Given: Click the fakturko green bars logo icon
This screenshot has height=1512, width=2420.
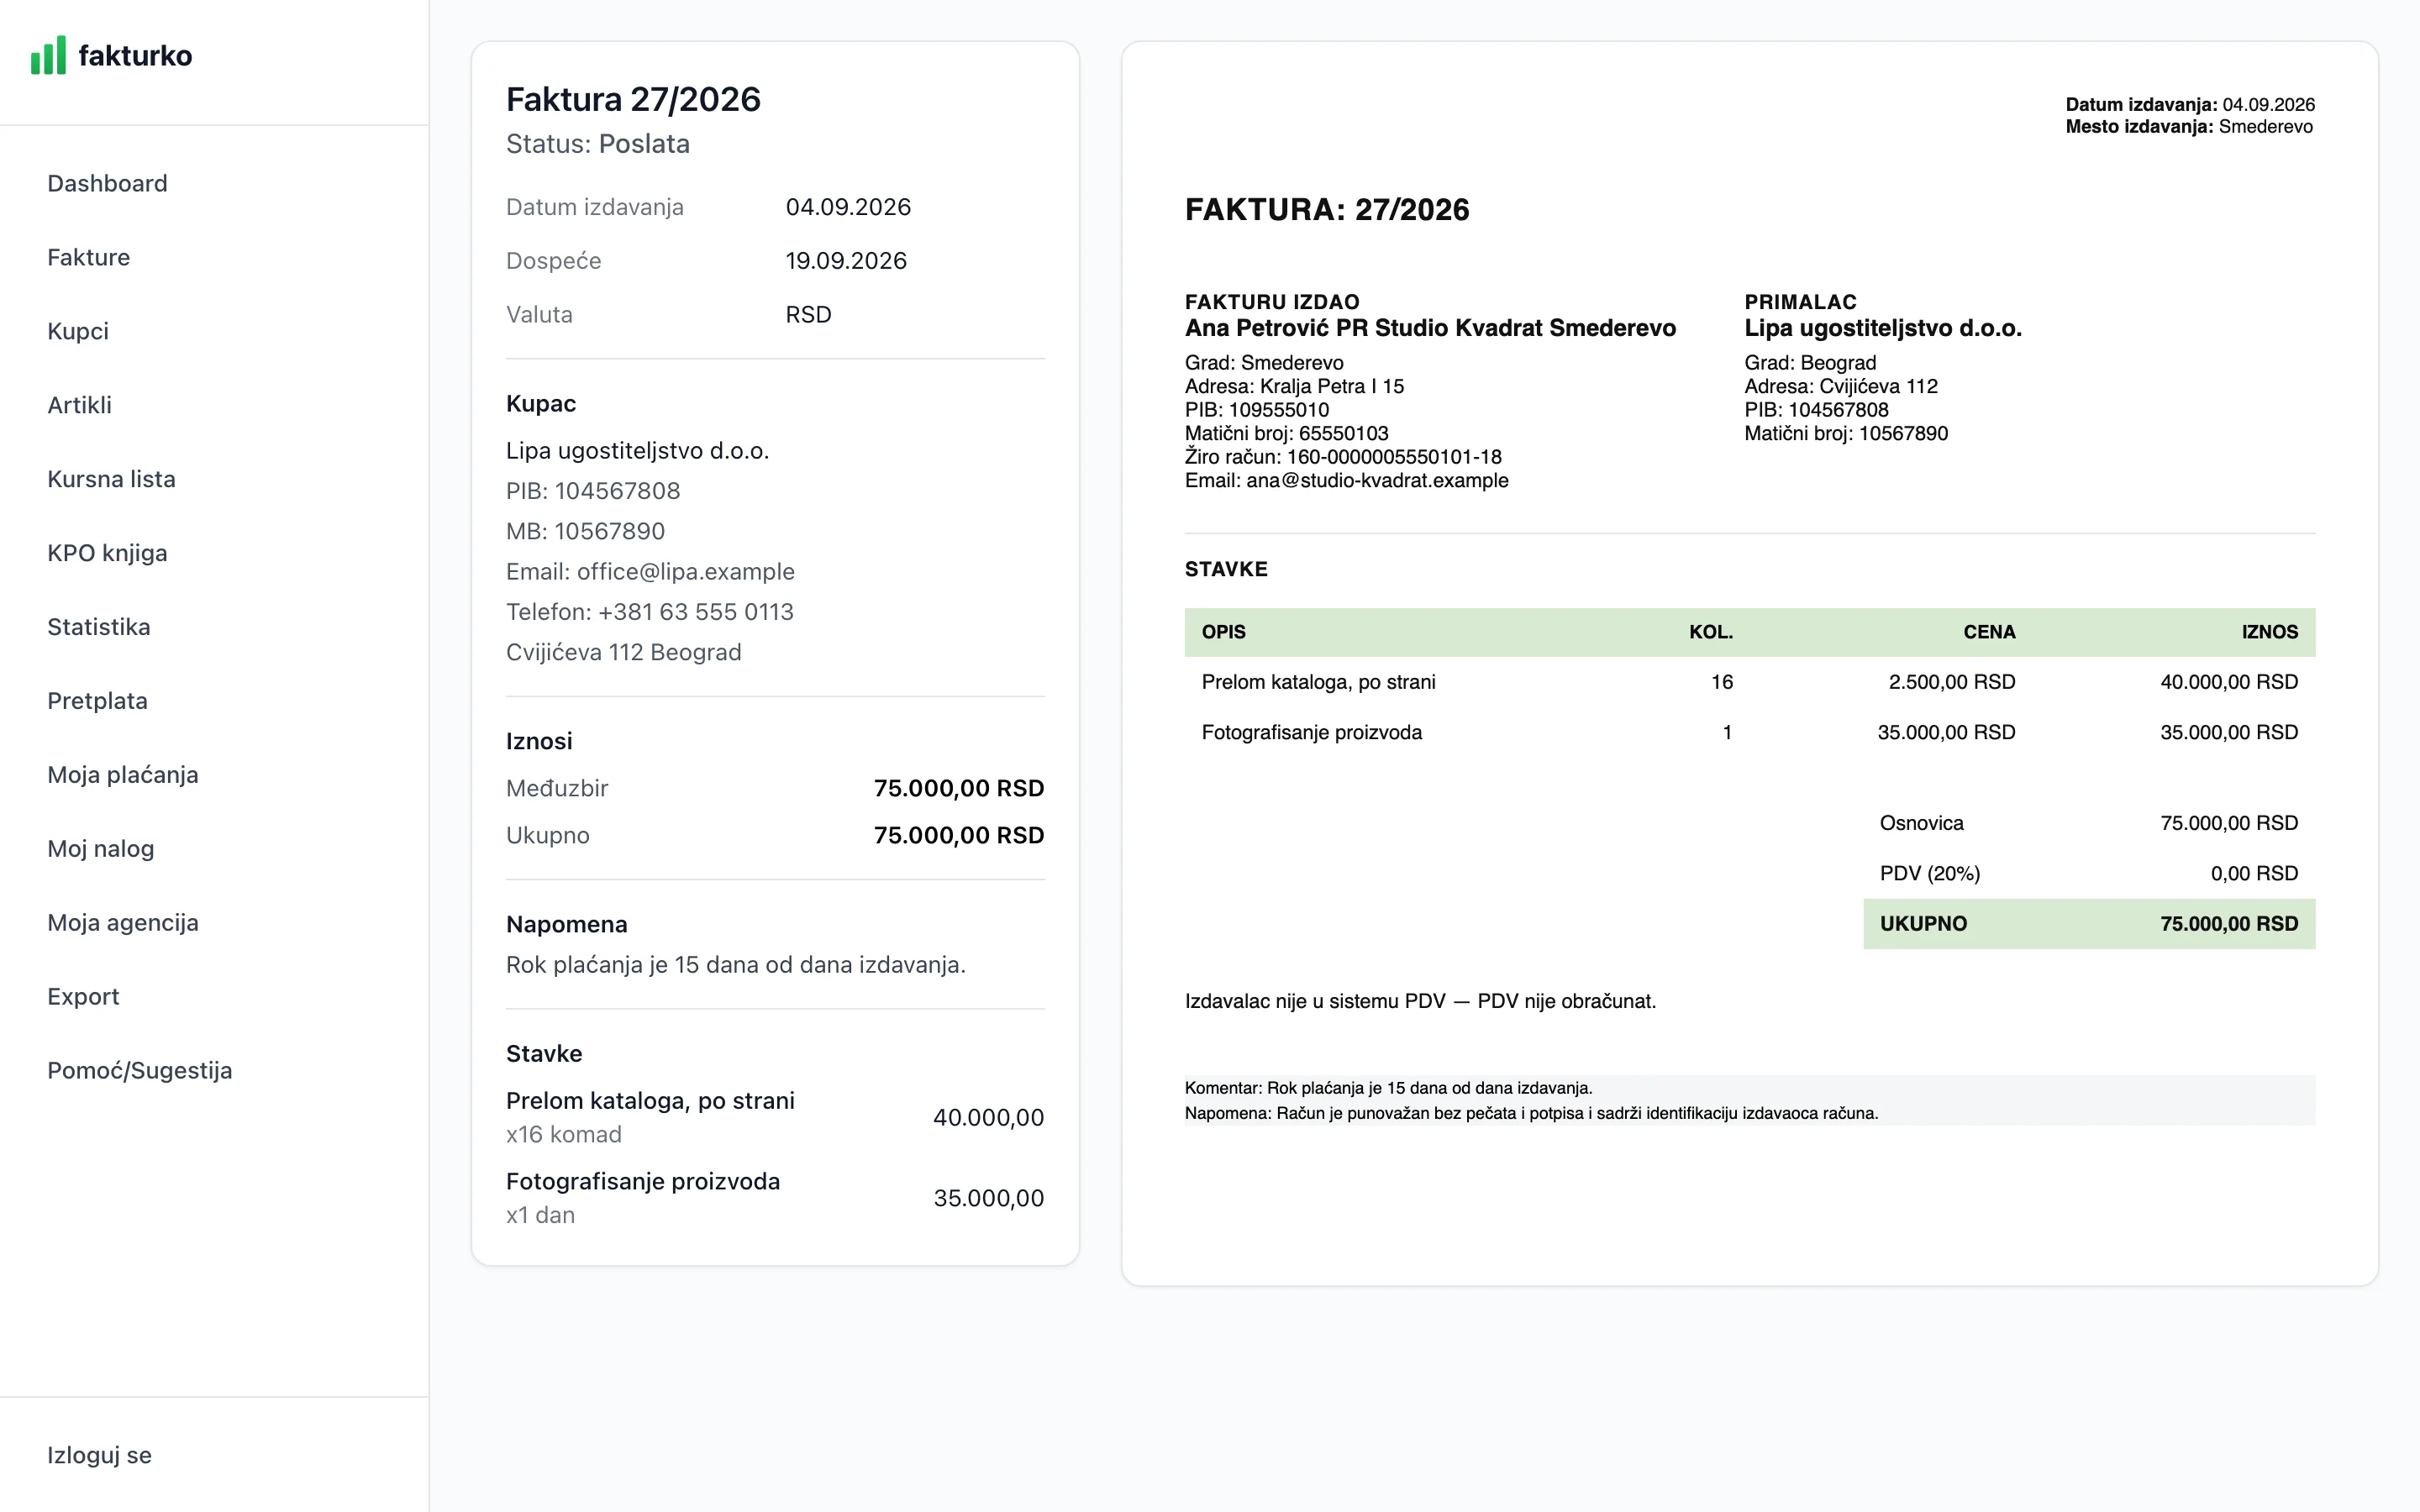Looking at the screenshot, I should 48,55.
